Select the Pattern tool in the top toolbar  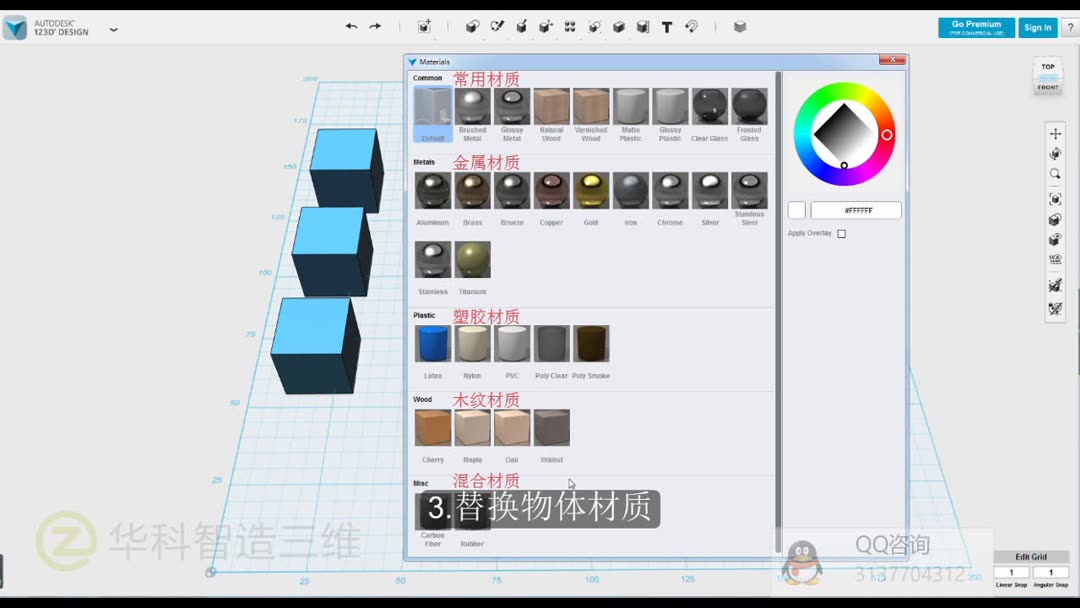pyautogui.click(x=569, y=27)
